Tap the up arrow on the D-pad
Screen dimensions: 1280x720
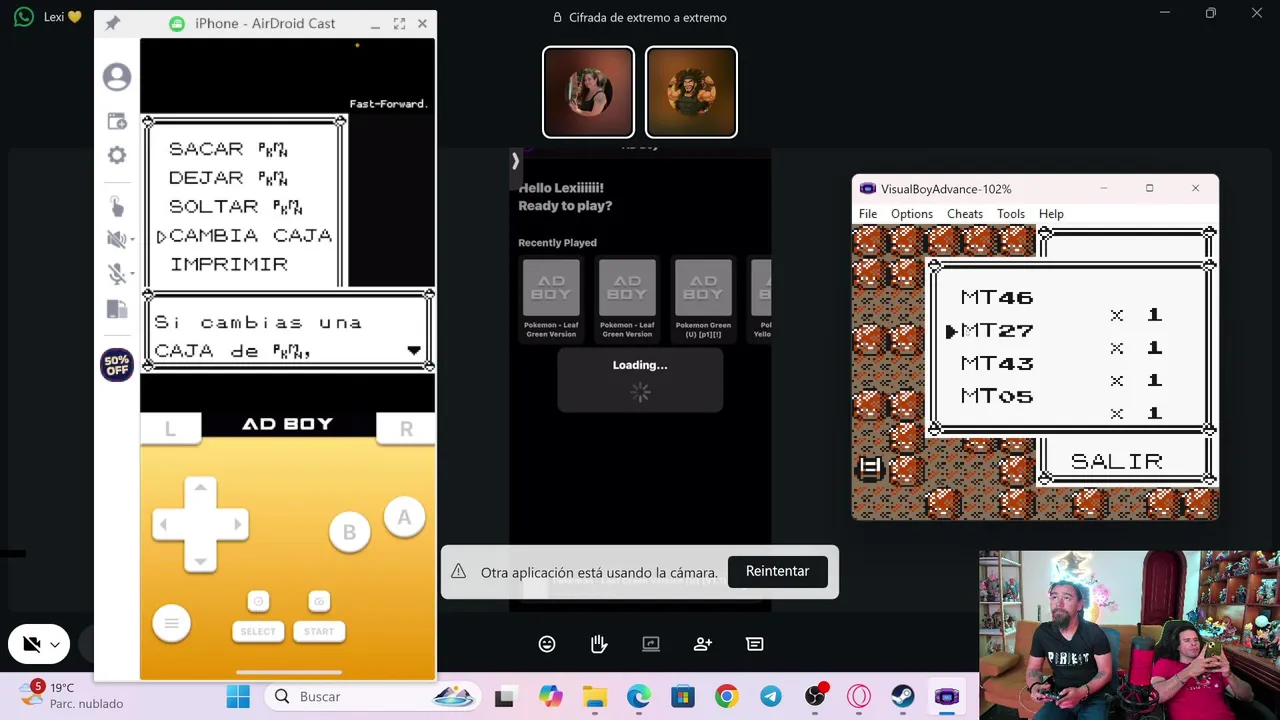(x=200, y=488)
